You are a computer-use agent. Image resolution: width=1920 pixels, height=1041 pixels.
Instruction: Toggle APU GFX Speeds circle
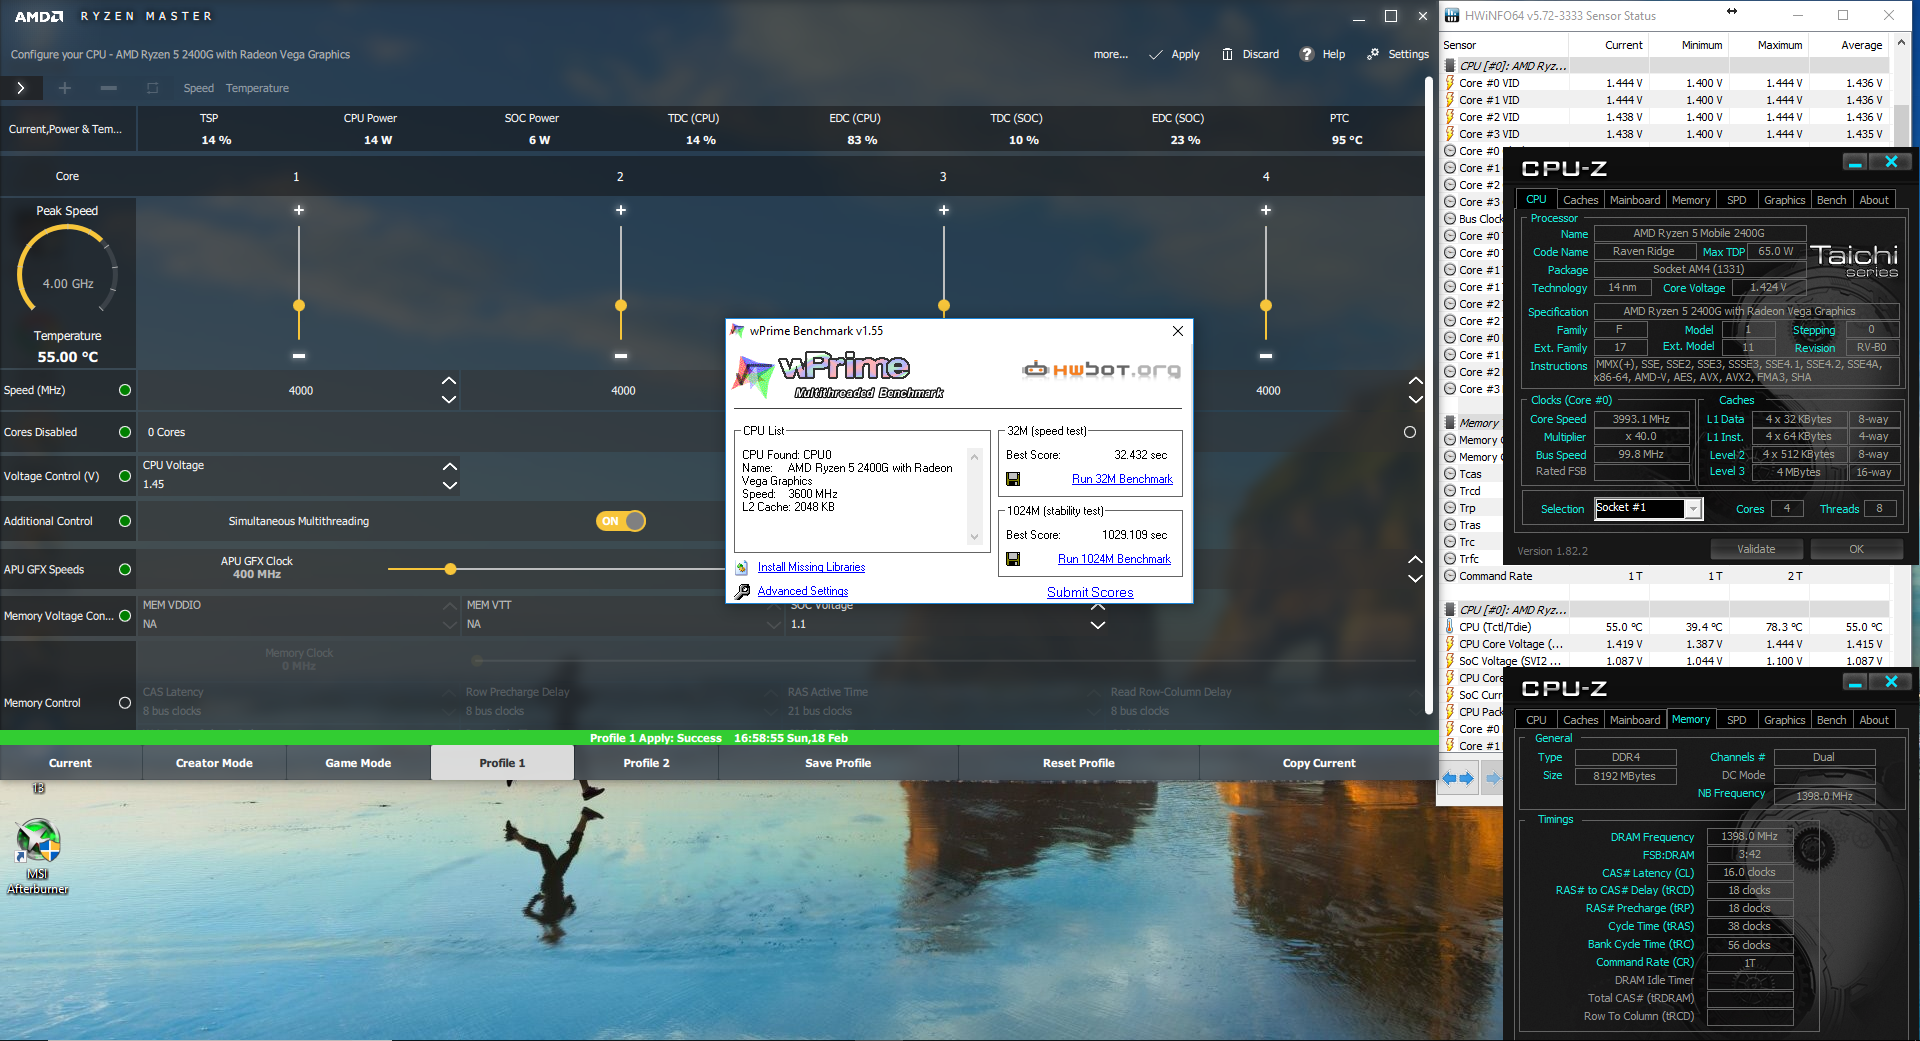(125, 569)
